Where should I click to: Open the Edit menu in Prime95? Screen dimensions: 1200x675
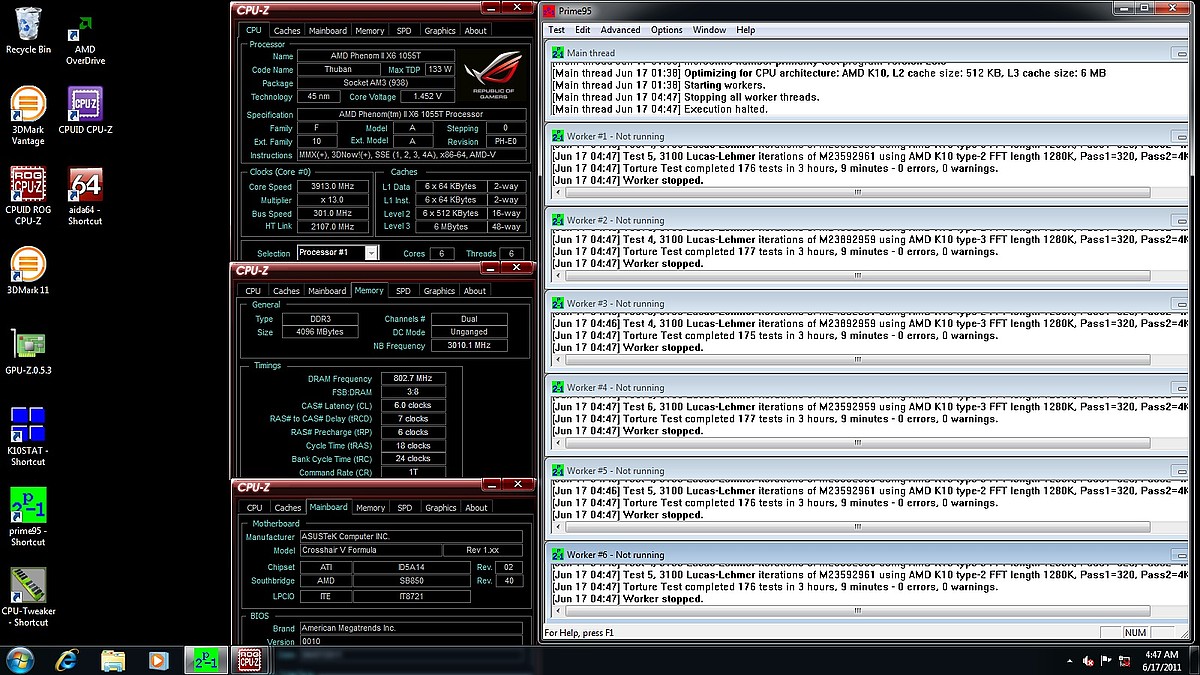point(584,30)
